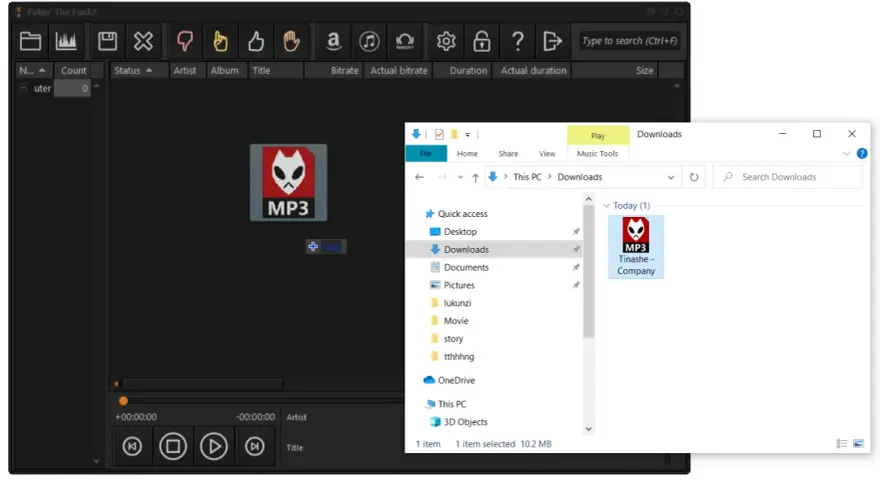Select Documents in navigation pane

coord(466,267)
